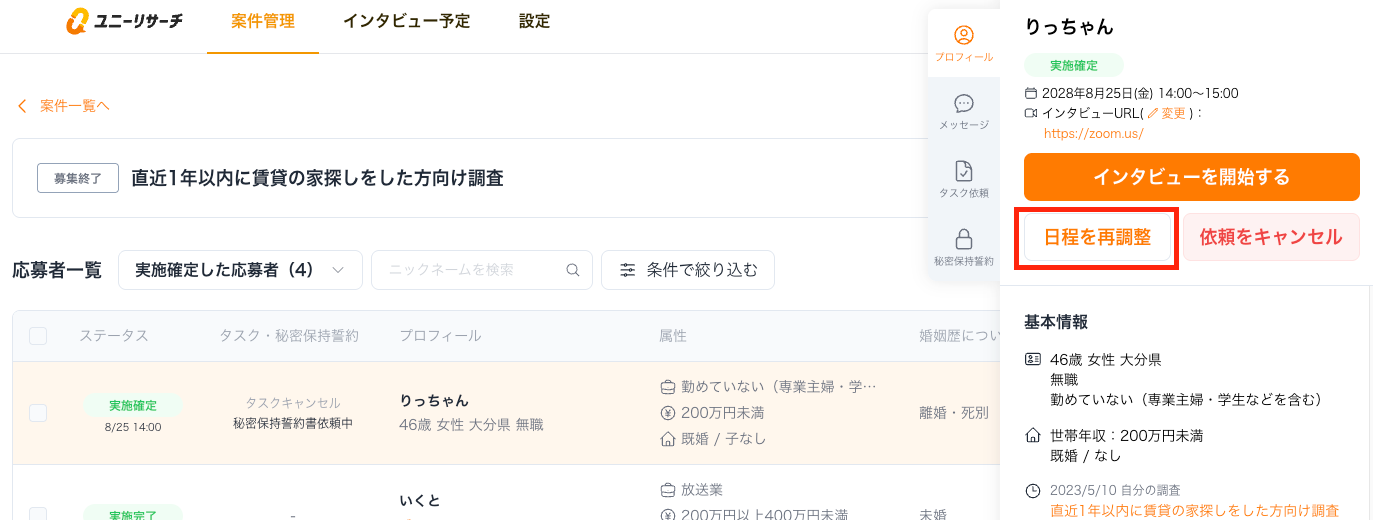Open the 設定 settings tab
Viewport: 1373px width, 520px height.
coord(535,21)
